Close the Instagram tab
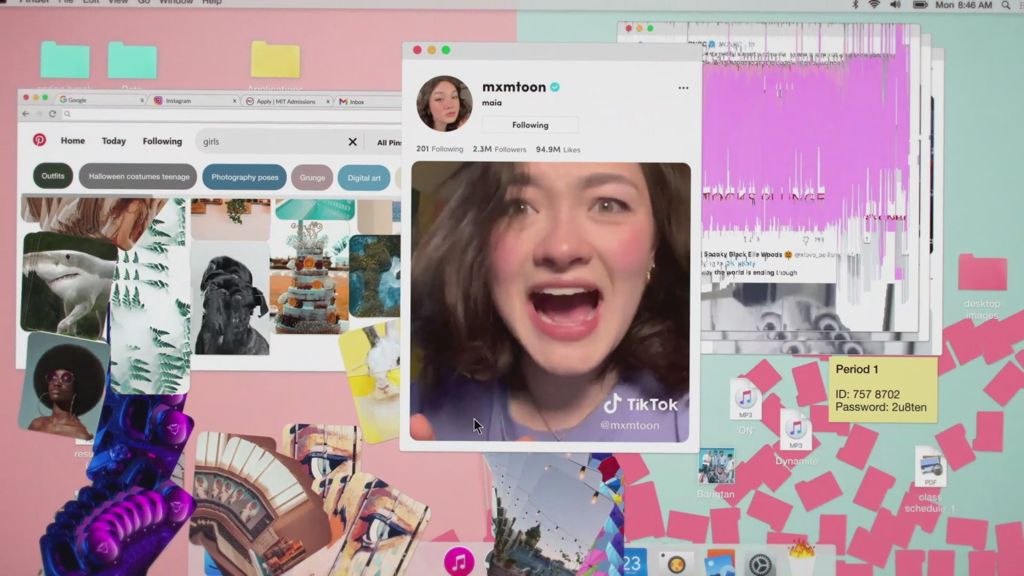 point(234,101)
